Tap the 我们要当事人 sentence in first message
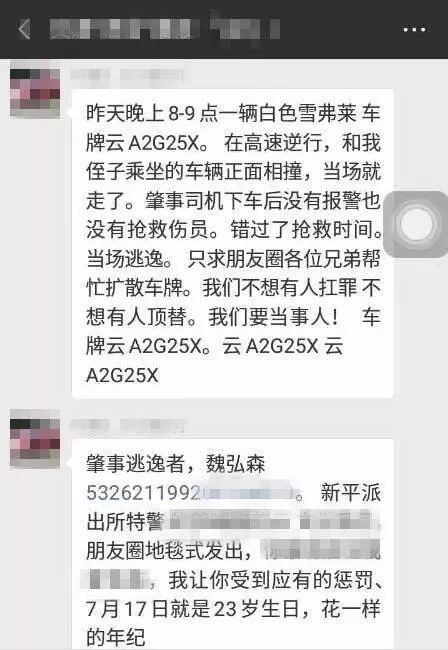Image resolution: width=448 pixels, height=650 pixels. [273, 317]
